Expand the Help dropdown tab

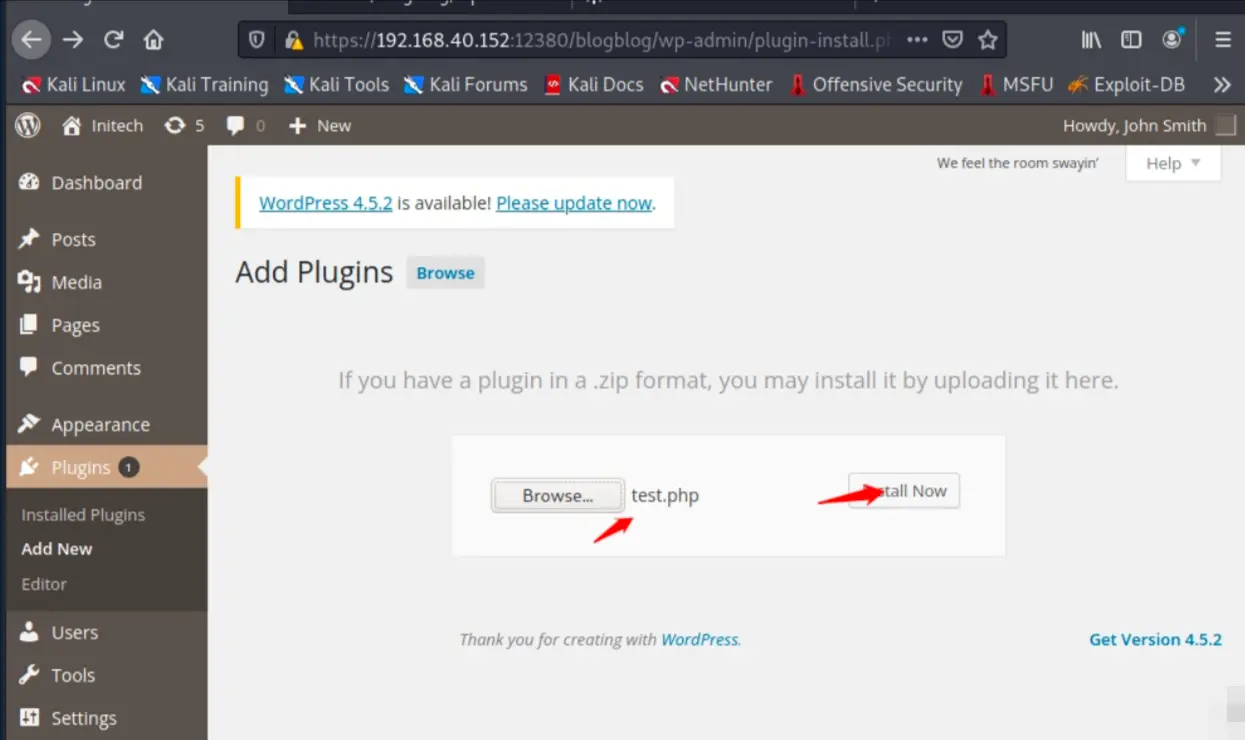pyautogui.click(x=1173, y=163)
